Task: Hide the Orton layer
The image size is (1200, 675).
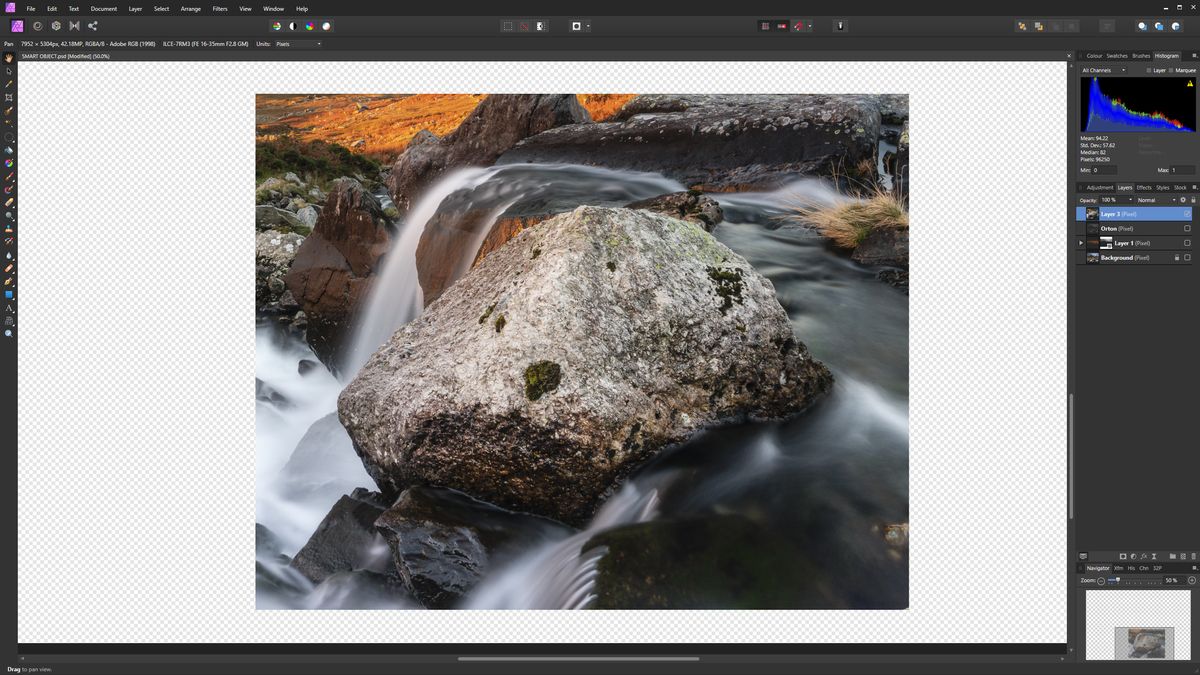Action: pyautogui.click(x=1187, y=228)
